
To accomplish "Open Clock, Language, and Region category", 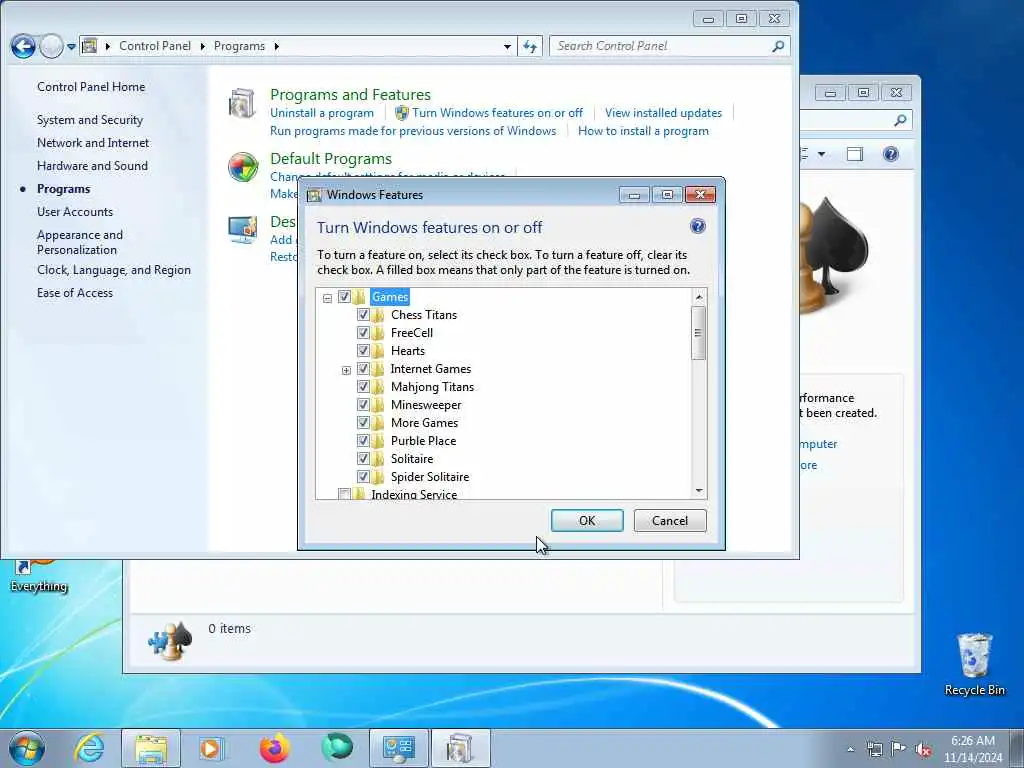I will click(x=114, y=270).
